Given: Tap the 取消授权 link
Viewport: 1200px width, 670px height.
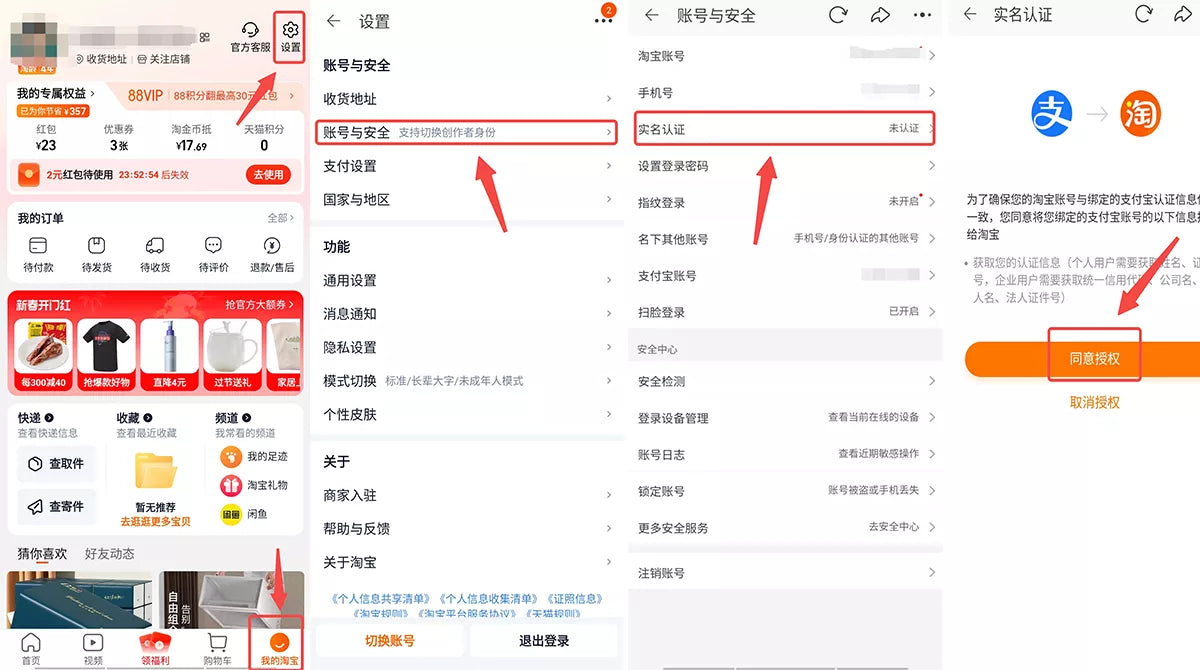Looking at the screenshot, I should coord(1095,402).
